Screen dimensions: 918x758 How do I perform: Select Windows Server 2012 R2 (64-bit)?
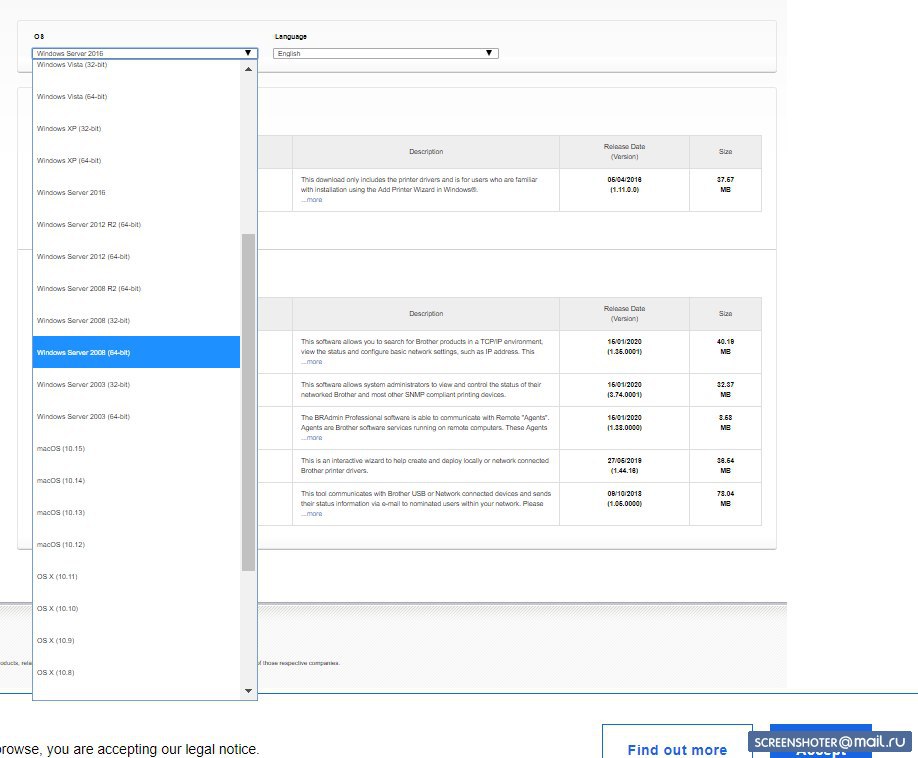tap(136, 225)
